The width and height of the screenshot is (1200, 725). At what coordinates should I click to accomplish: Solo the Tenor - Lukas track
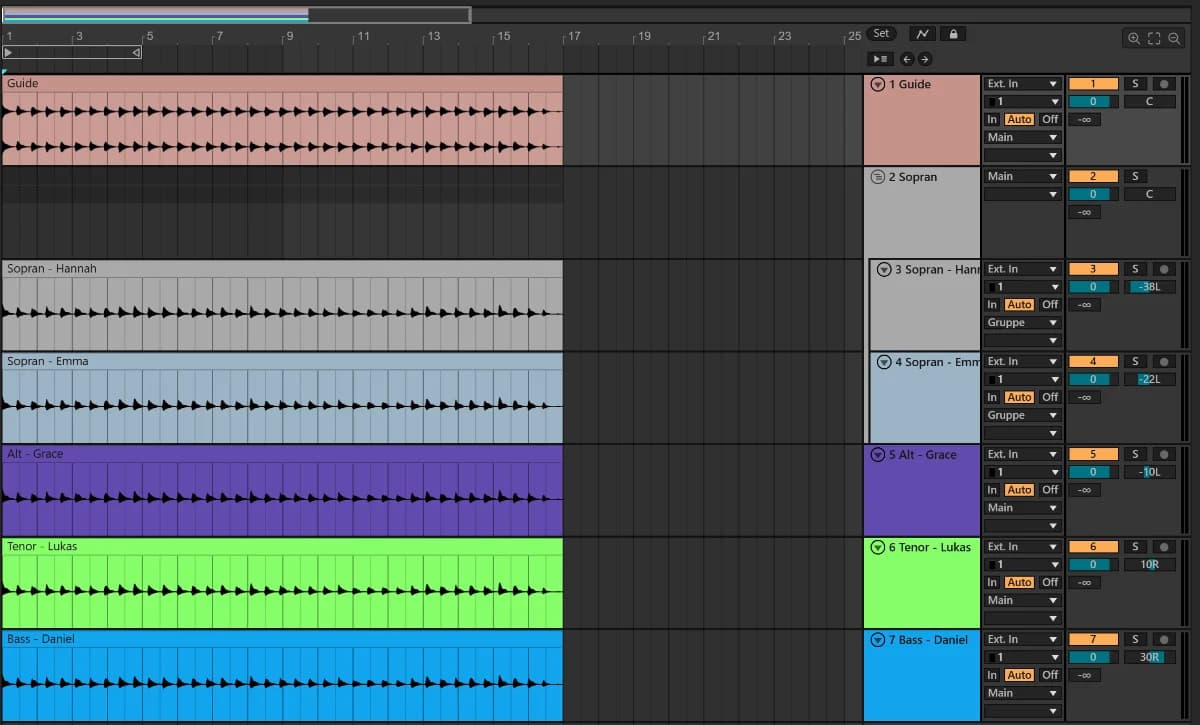point(1135,547)
